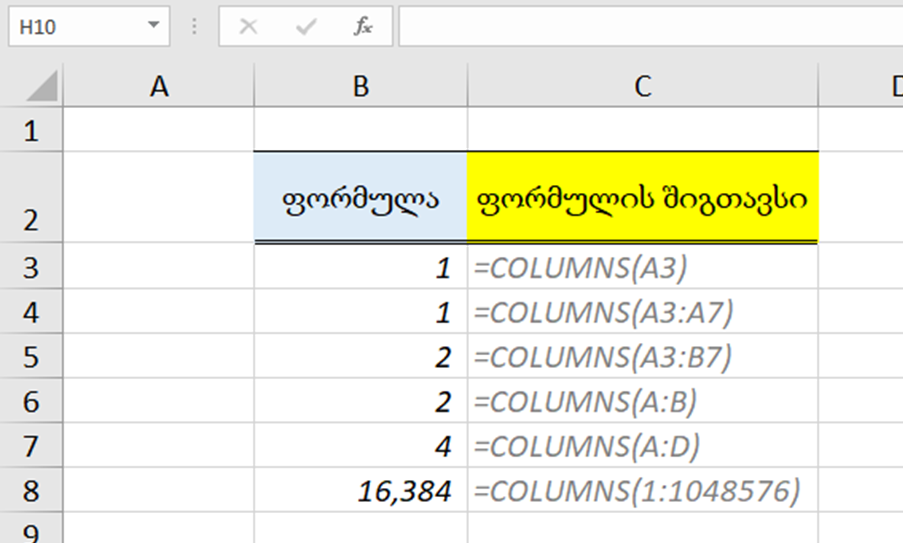Image resolution: width=903 pixels, height=543 pixels.
Task: Click the blue header cell 'ფორმულა'
Action: coord(361,198)
